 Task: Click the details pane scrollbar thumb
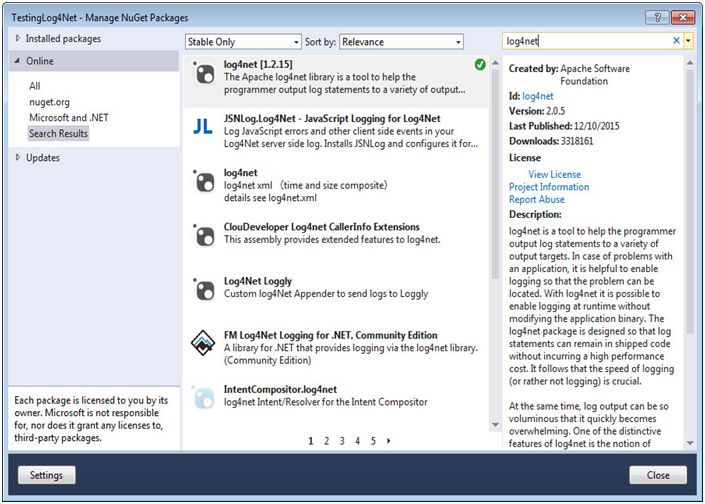(690, 201)
